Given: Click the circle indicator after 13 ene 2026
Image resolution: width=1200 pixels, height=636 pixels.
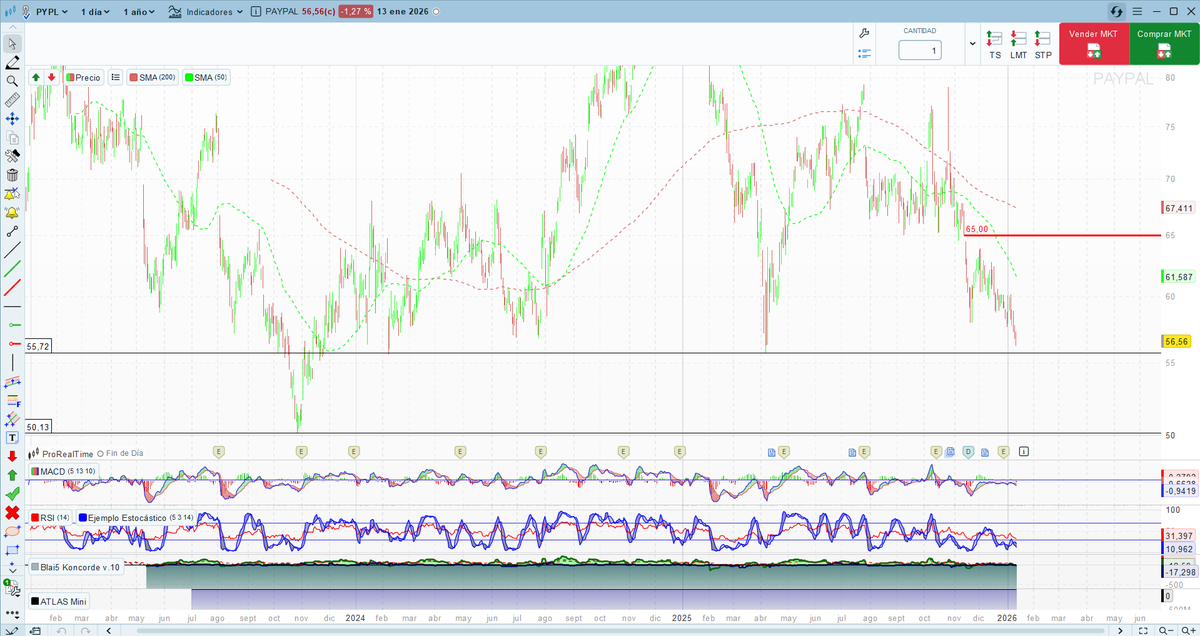Looking at the screenshot, I should [437, 11].
